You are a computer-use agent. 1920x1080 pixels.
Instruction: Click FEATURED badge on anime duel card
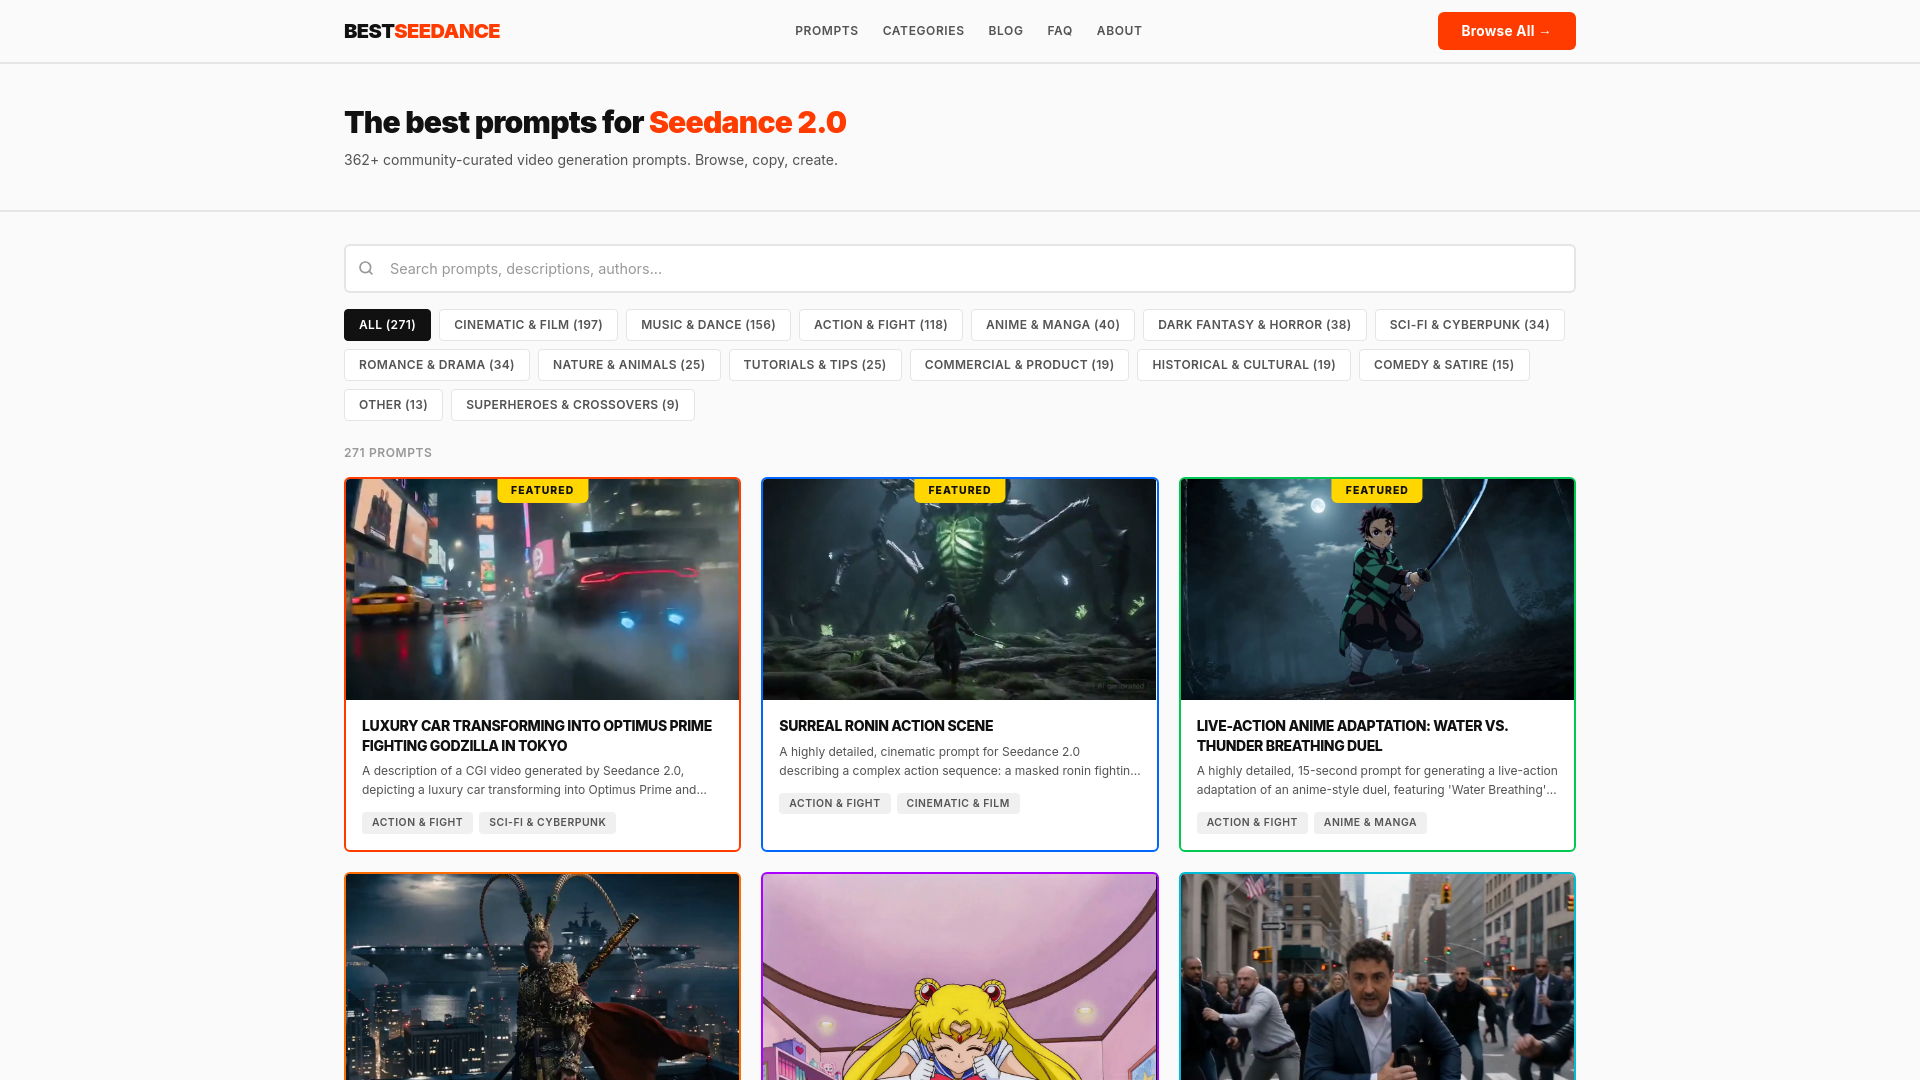(1376, 490)
